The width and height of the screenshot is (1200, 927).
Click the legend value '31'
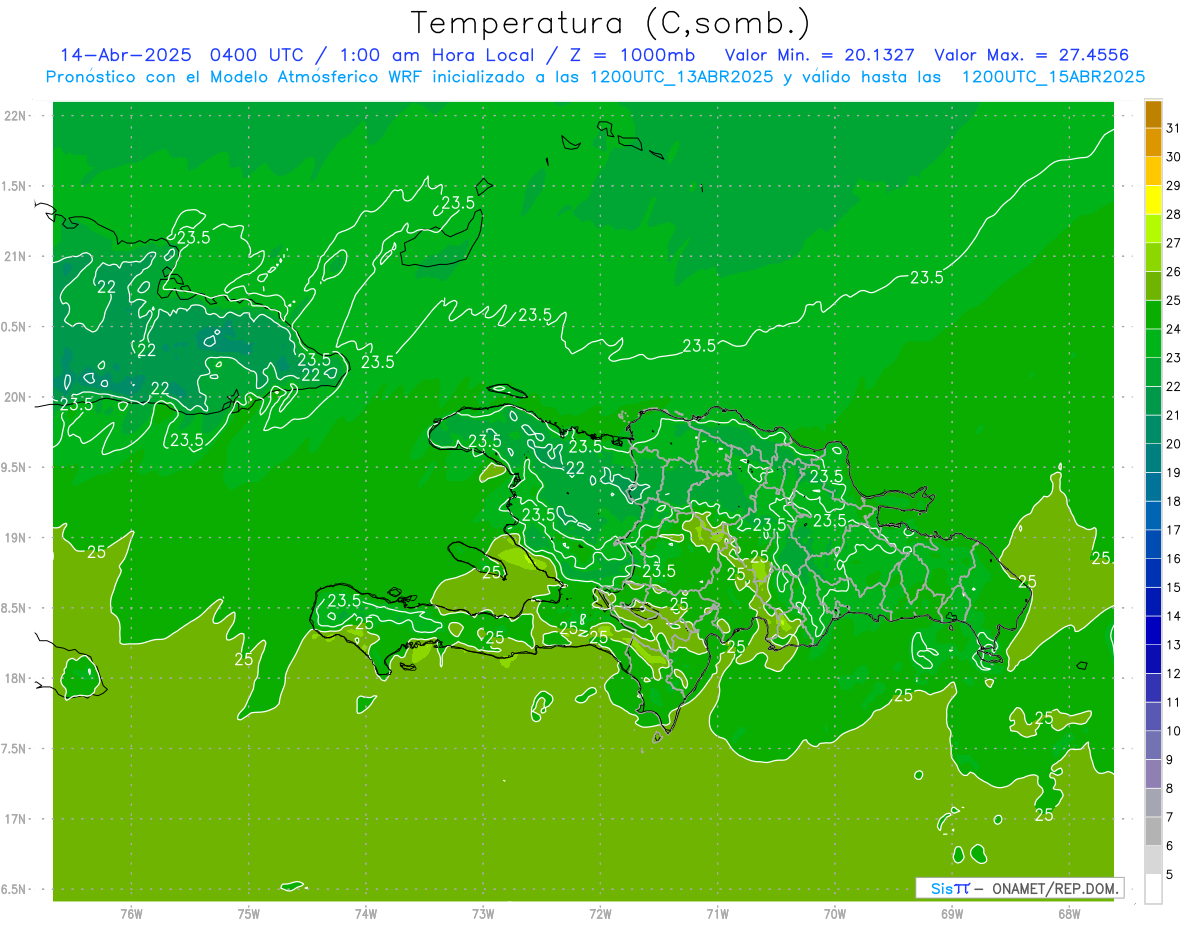[x=1173, y=128]
